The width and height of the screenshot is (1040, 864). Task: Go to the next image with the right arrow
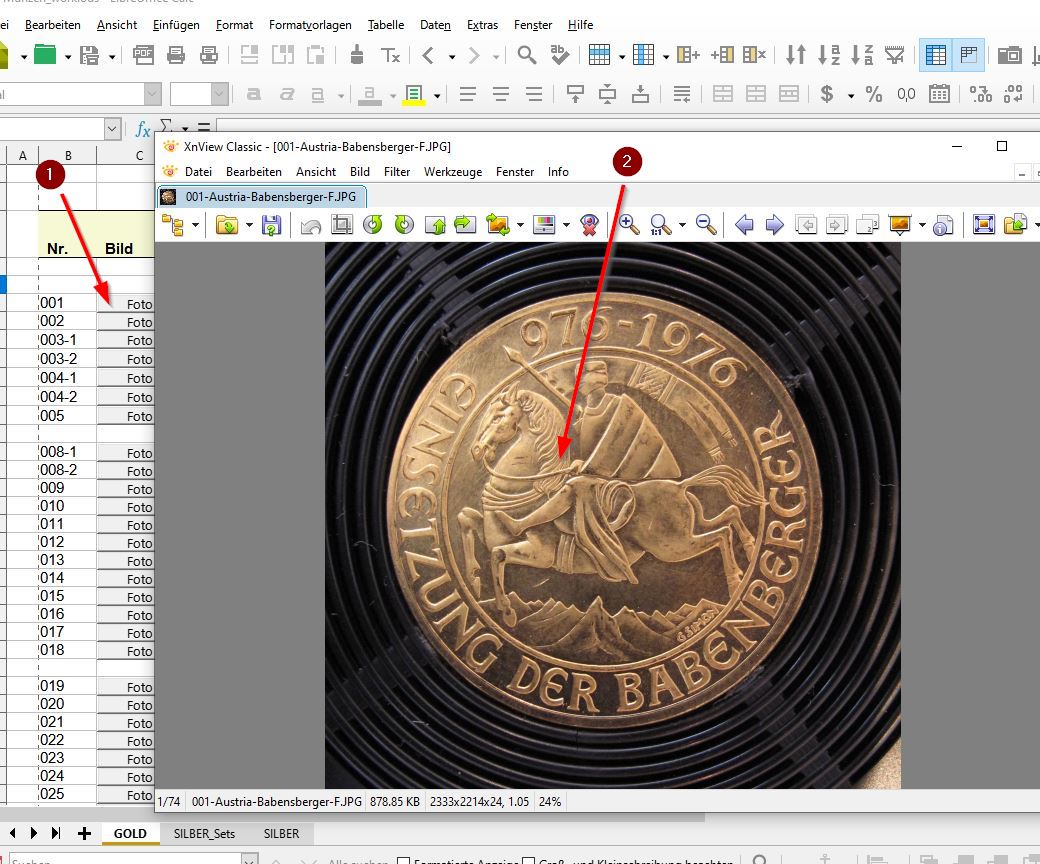774,225
